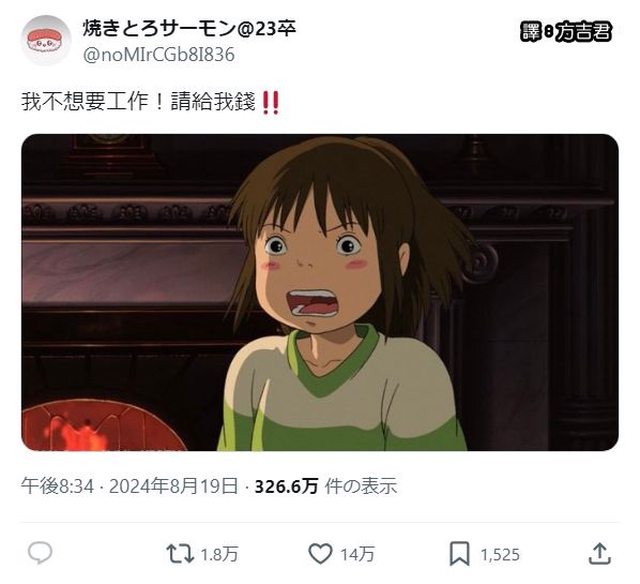Click the red double exclamation emoji
The image size is (640, 584).
(x=271, y=102)
